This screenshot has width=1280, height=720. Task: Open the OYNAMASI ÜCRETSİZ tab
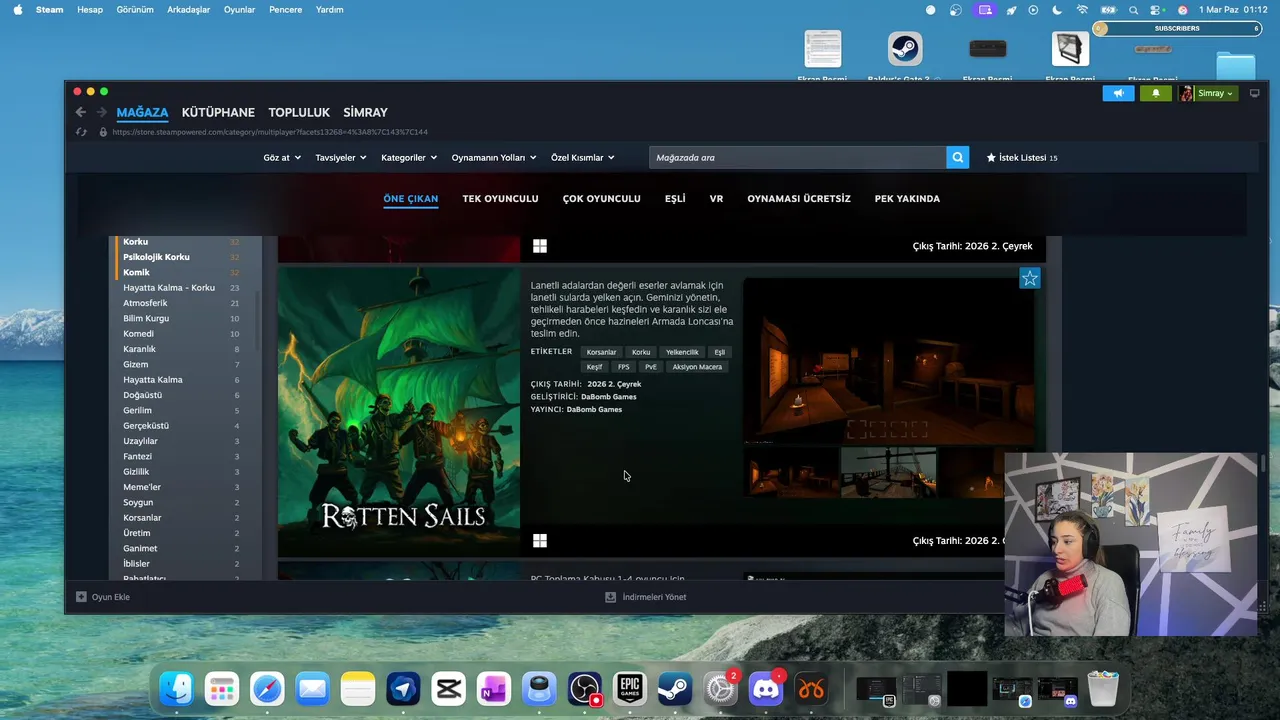click(x=799, y=198)
